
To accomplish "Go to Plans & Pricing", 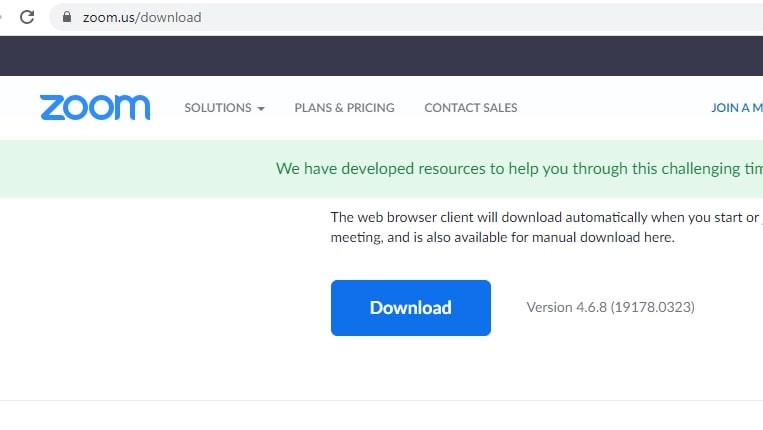I will (x=344, y=108).
